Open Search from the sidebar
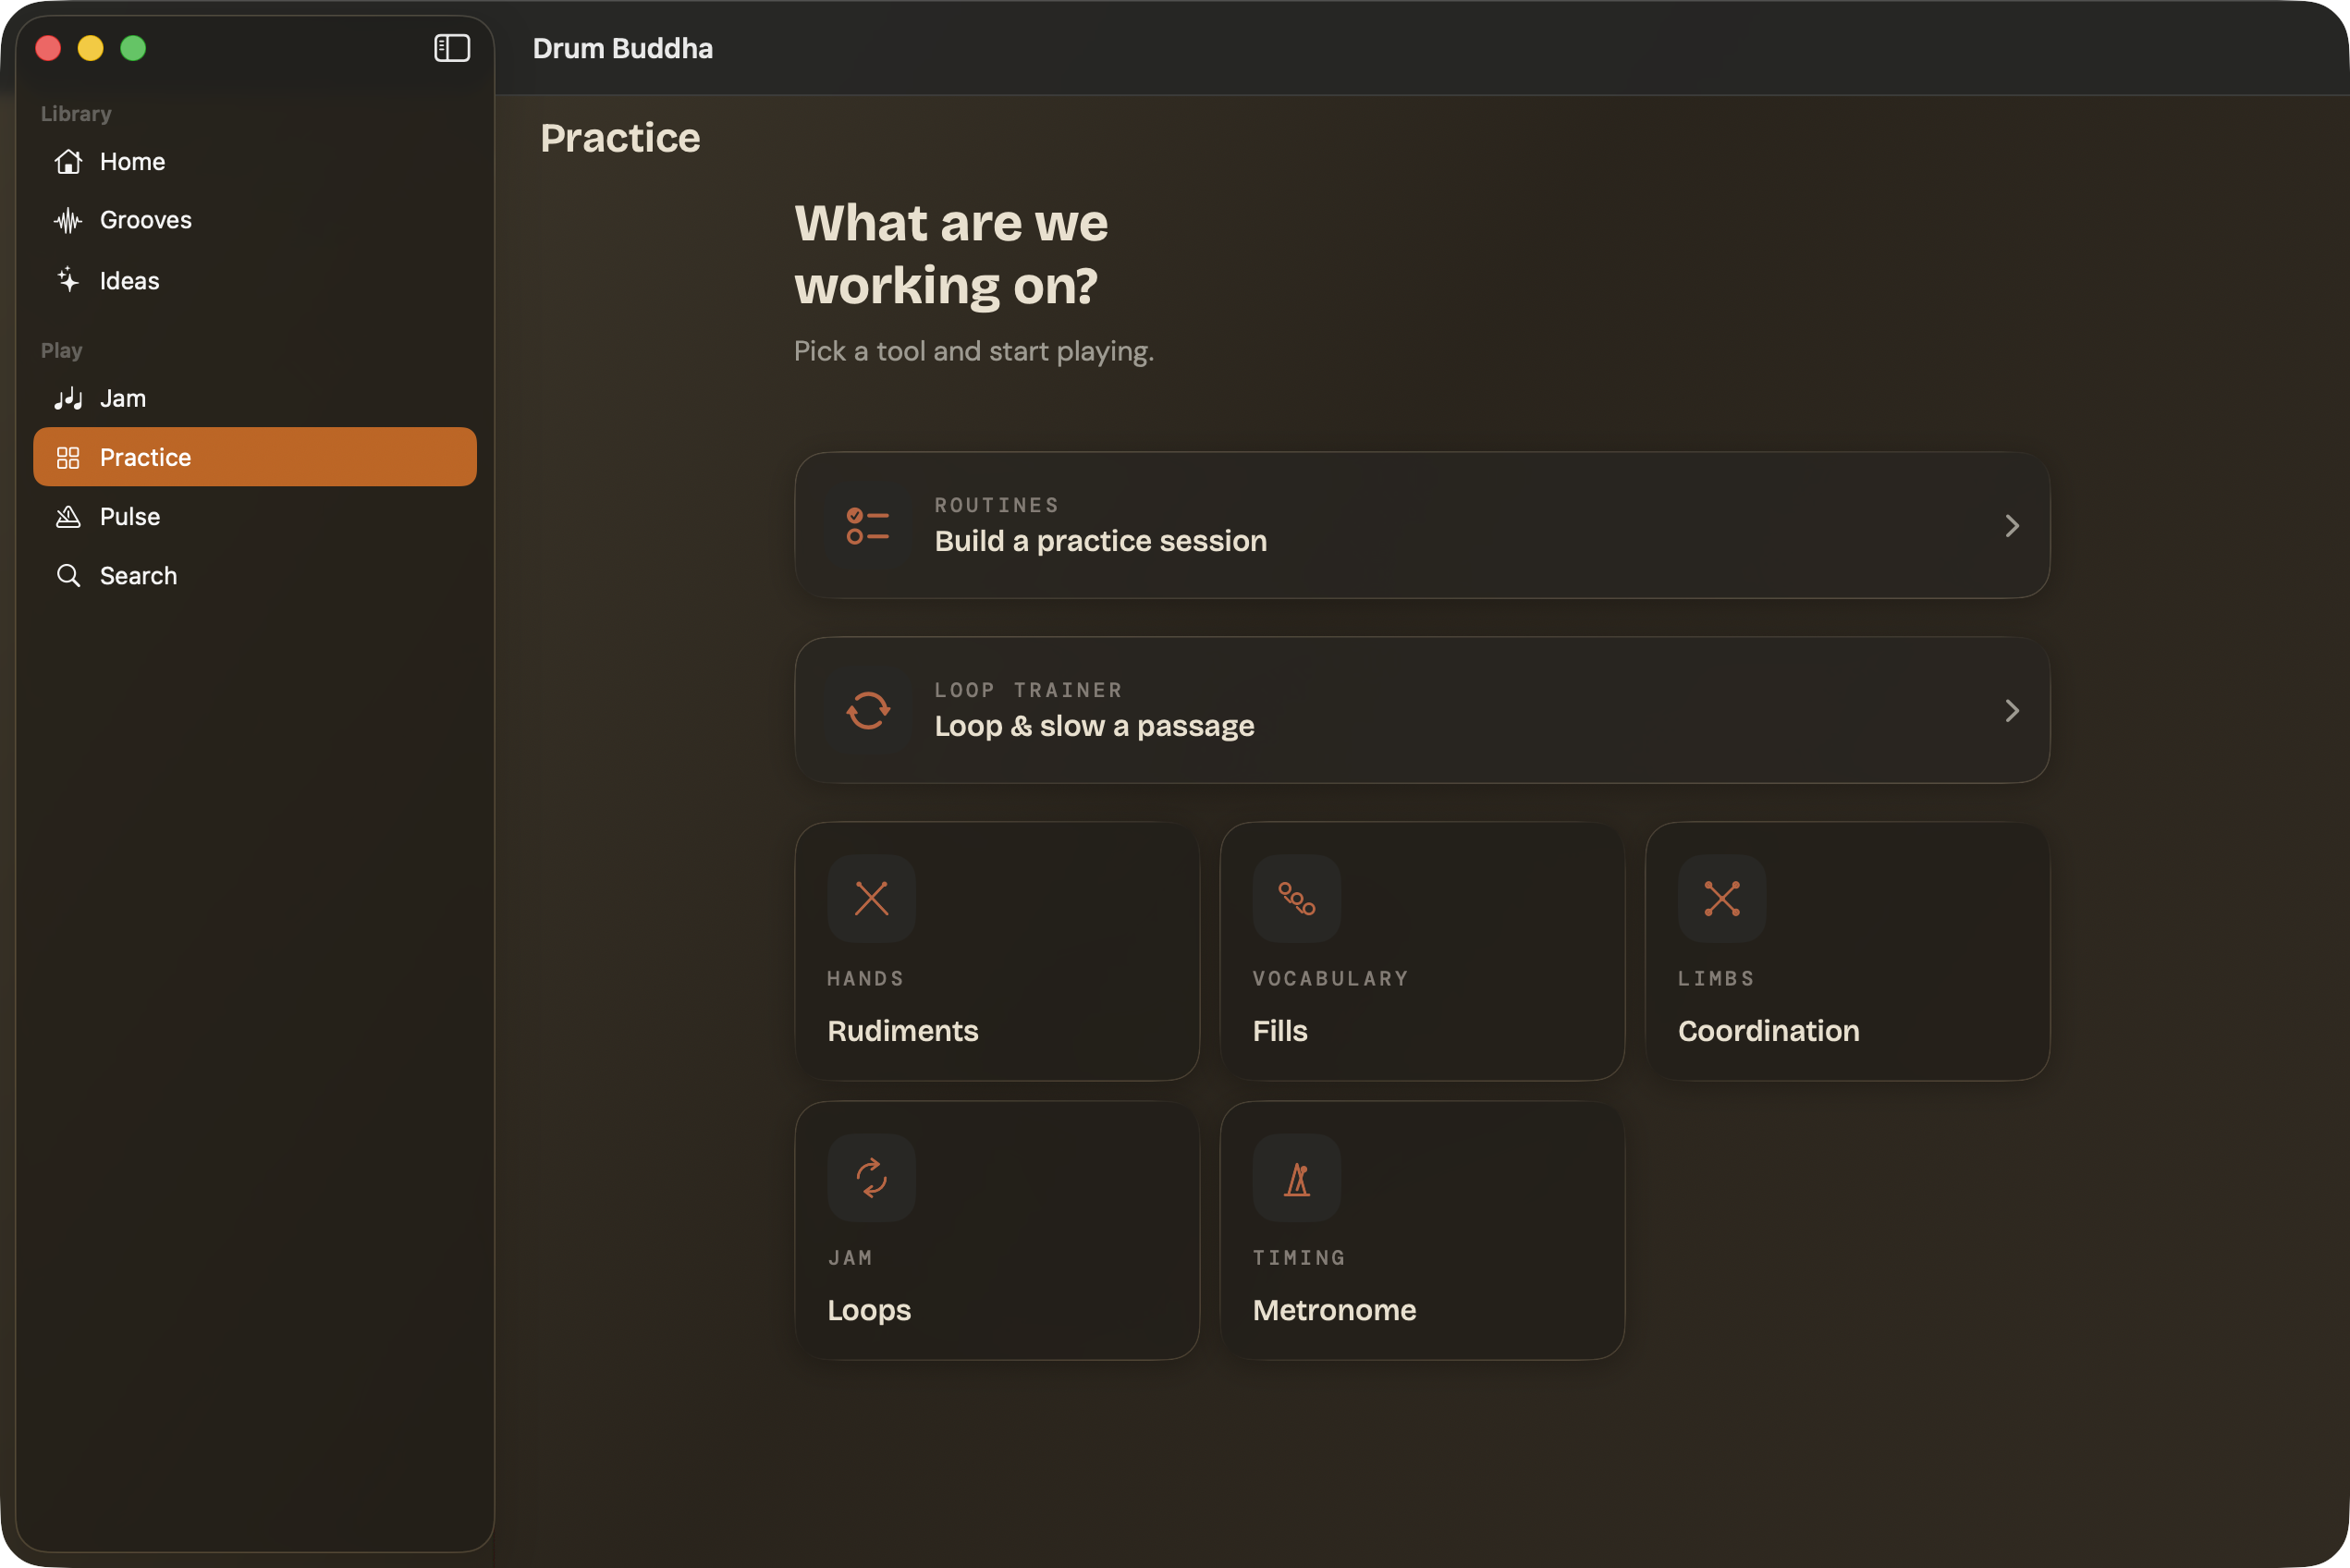This screenshot has height=1568, width=2350. (x=255, y=575)
